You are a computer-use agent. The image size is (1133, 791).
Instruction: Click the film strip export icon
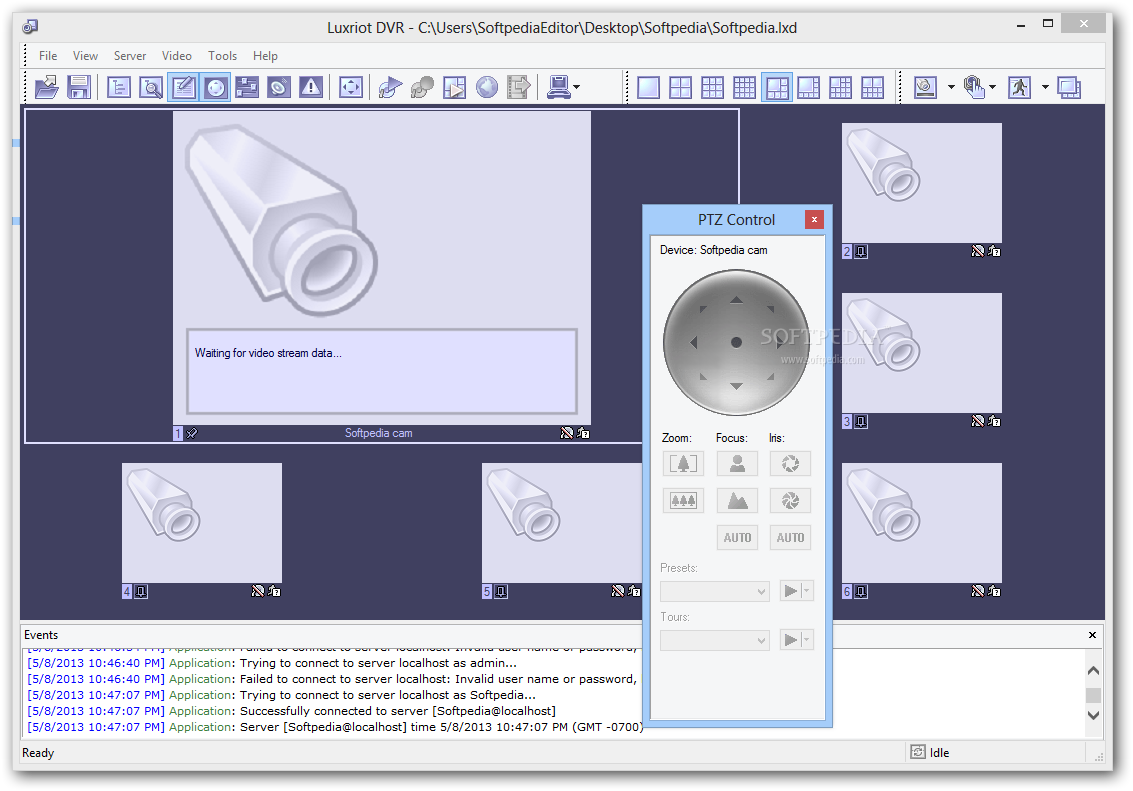(519, 87)
